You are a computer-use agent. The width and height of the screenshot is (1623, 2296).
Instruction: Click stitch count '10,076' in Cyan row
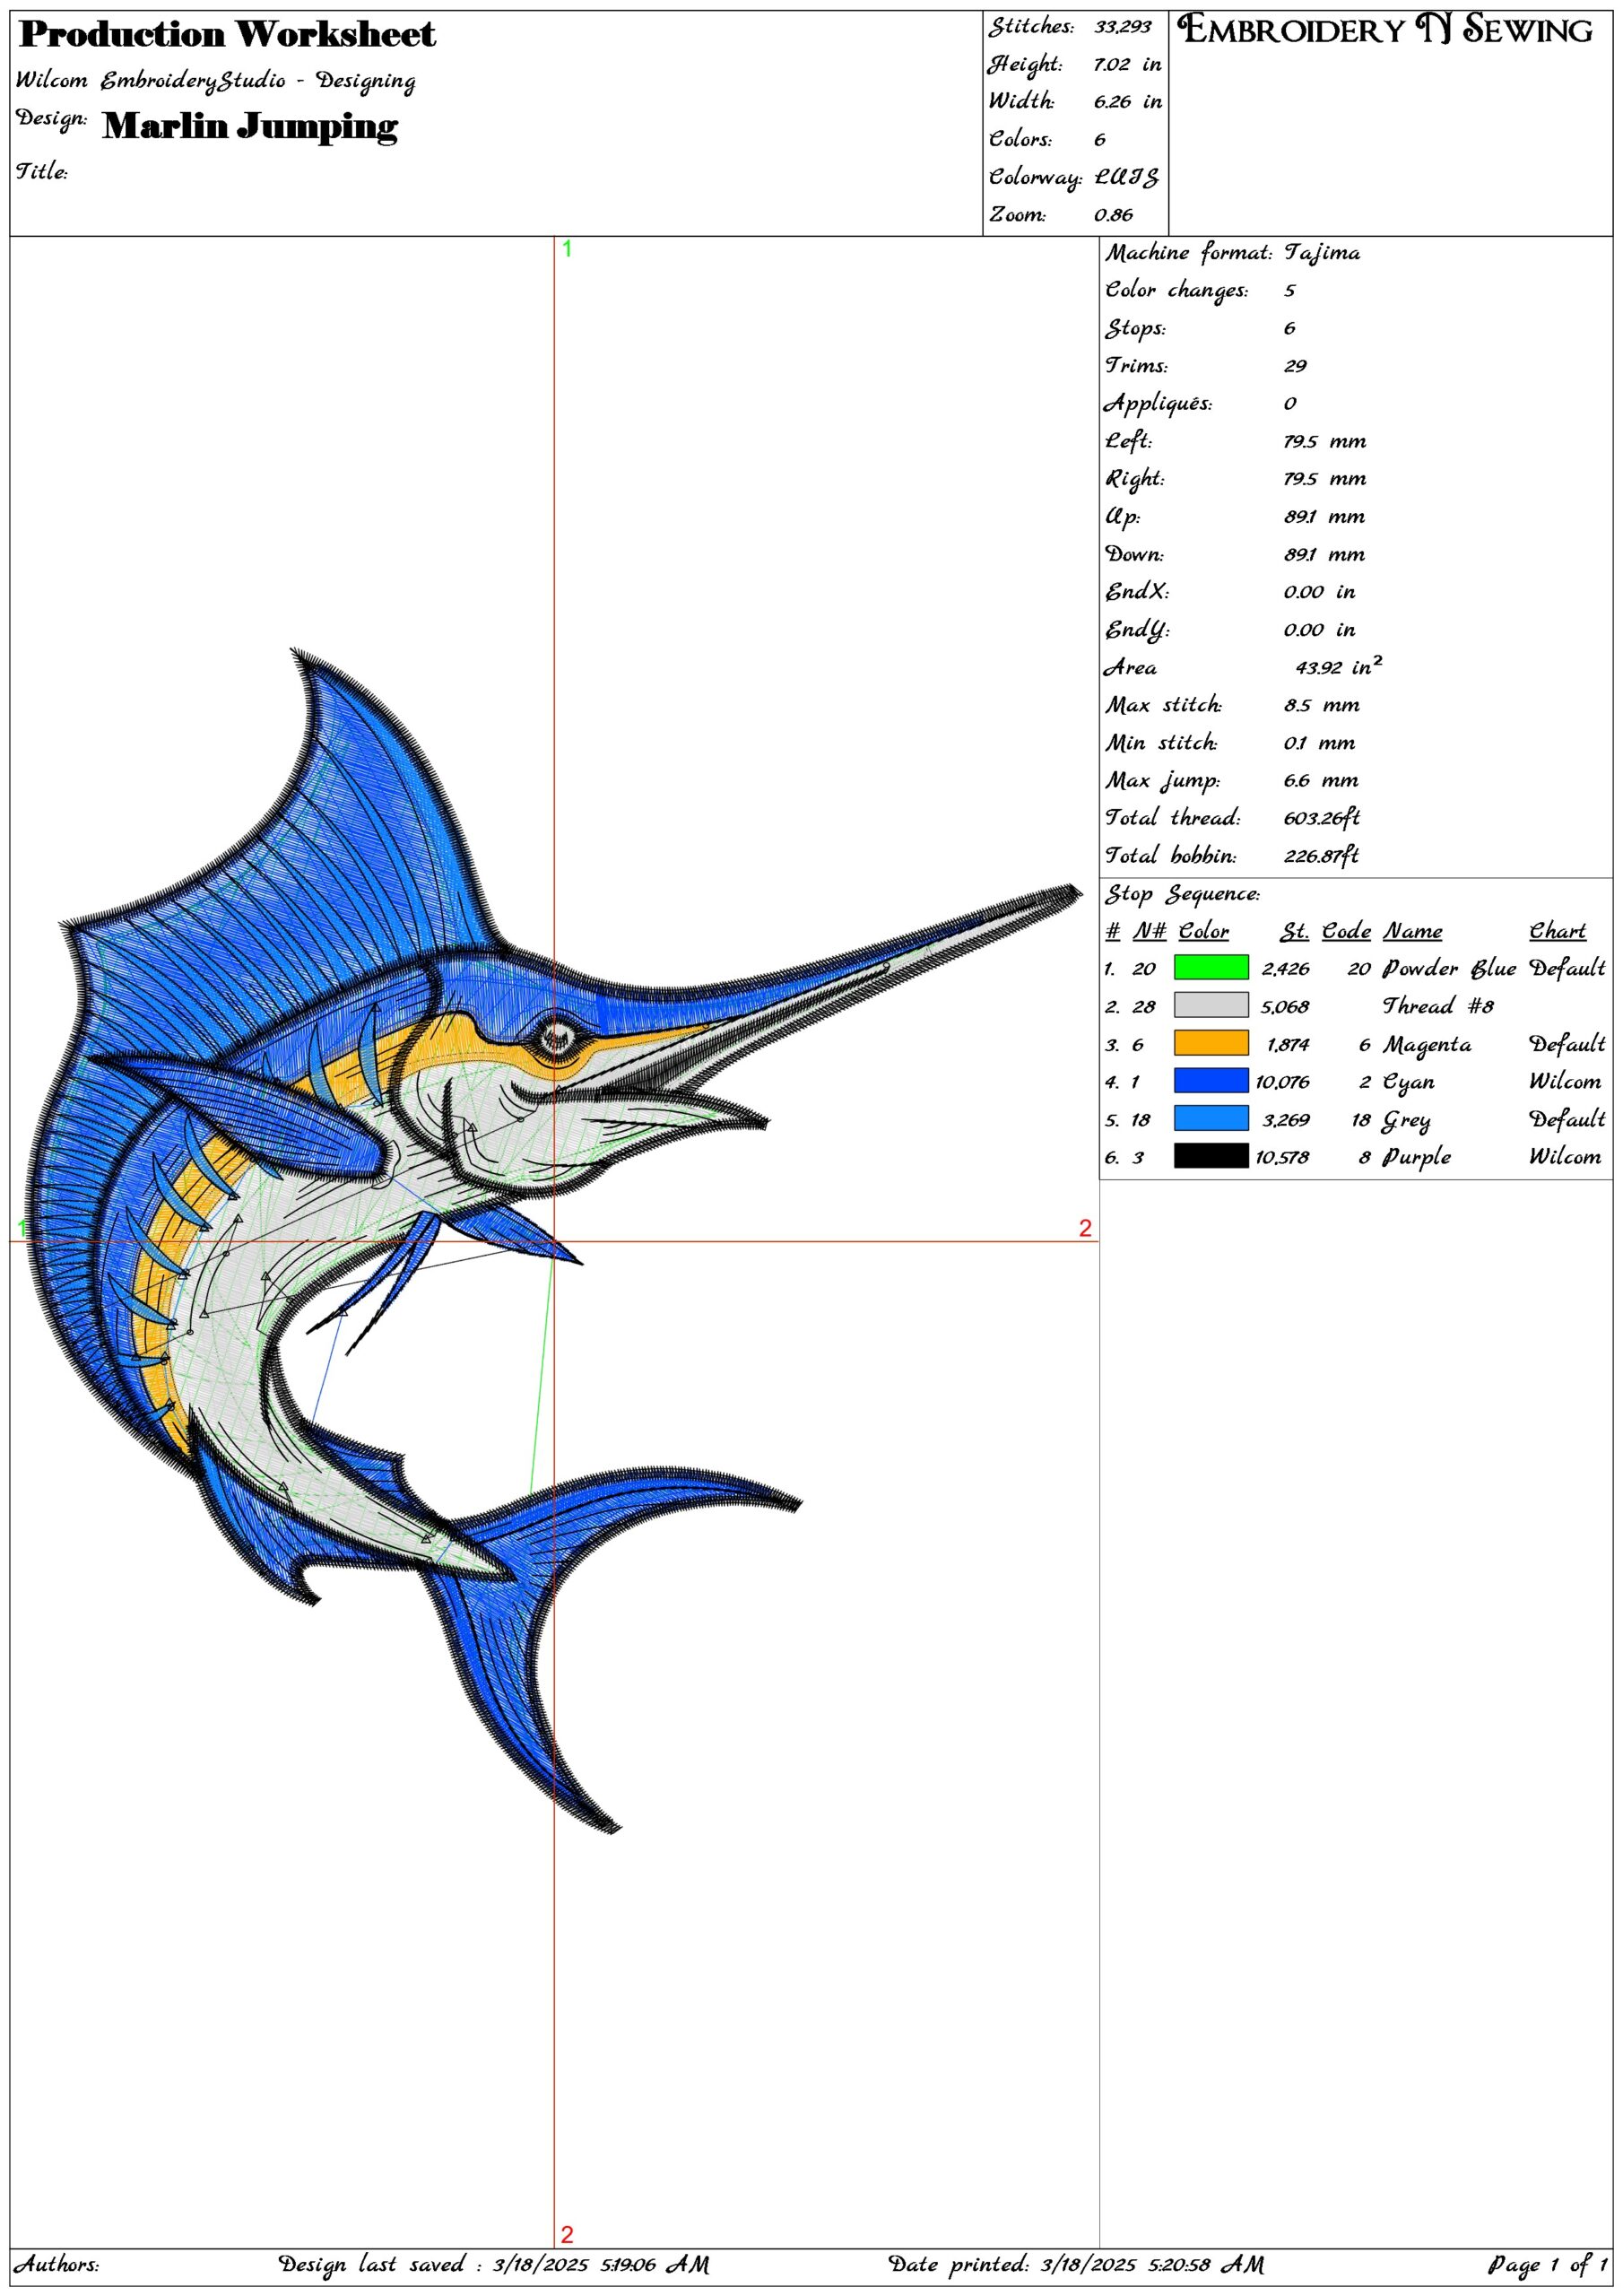coord(1282,1082)
